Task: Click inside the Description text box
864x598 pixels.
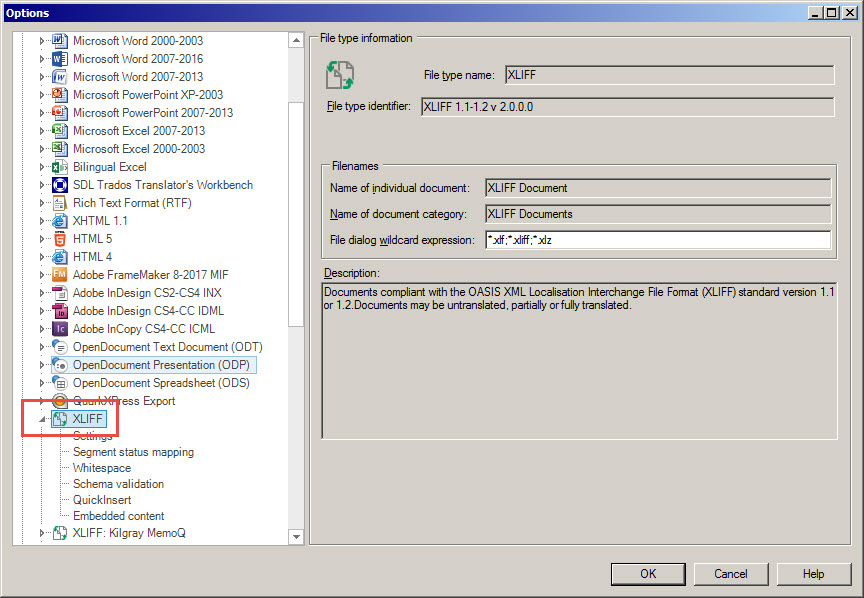Action: (579, 360)
